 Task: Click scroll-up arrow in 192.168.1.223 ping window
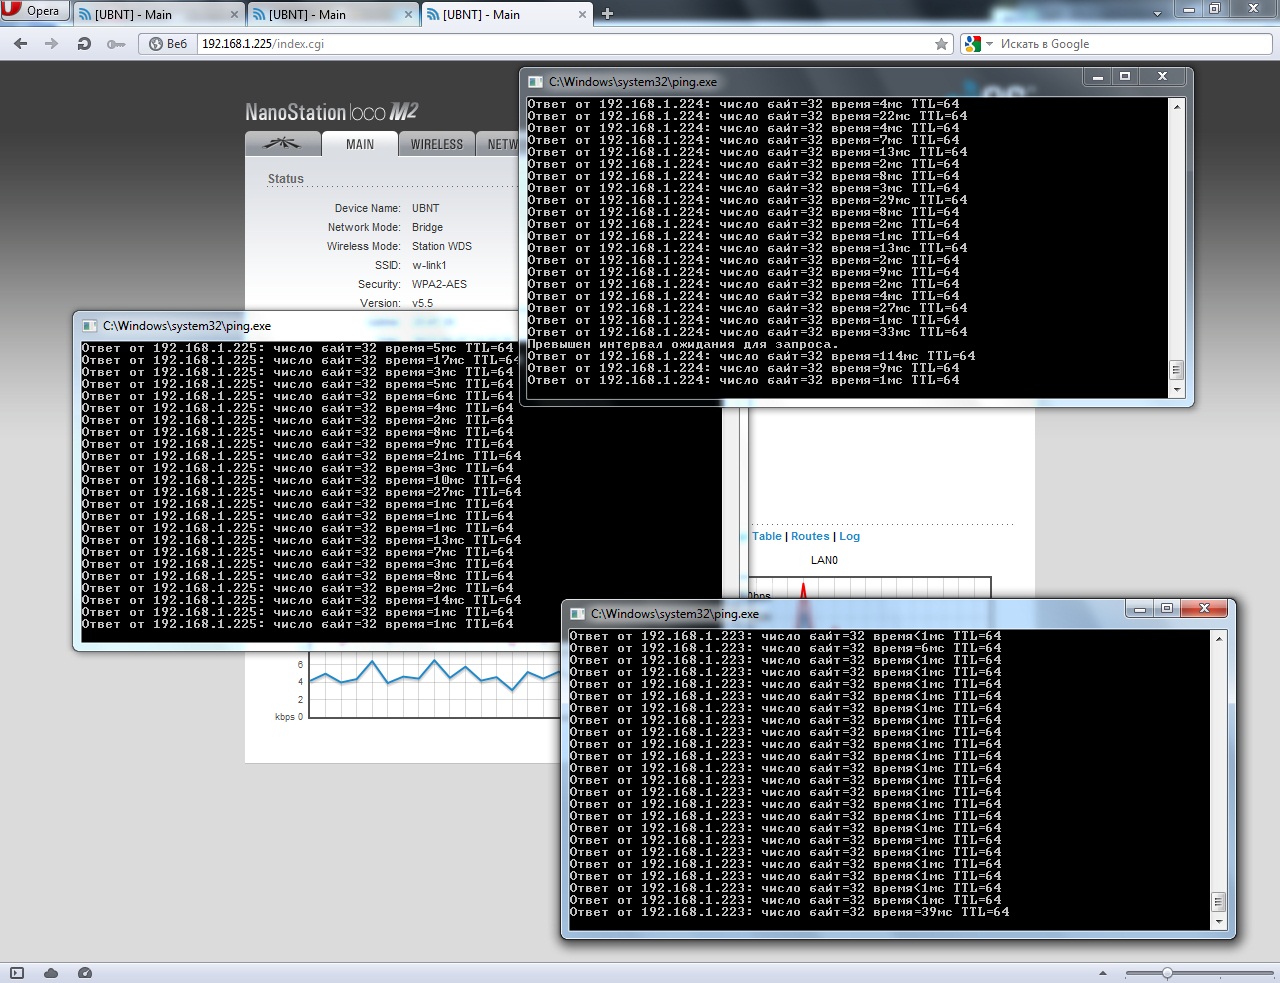tap(1218, 638)
